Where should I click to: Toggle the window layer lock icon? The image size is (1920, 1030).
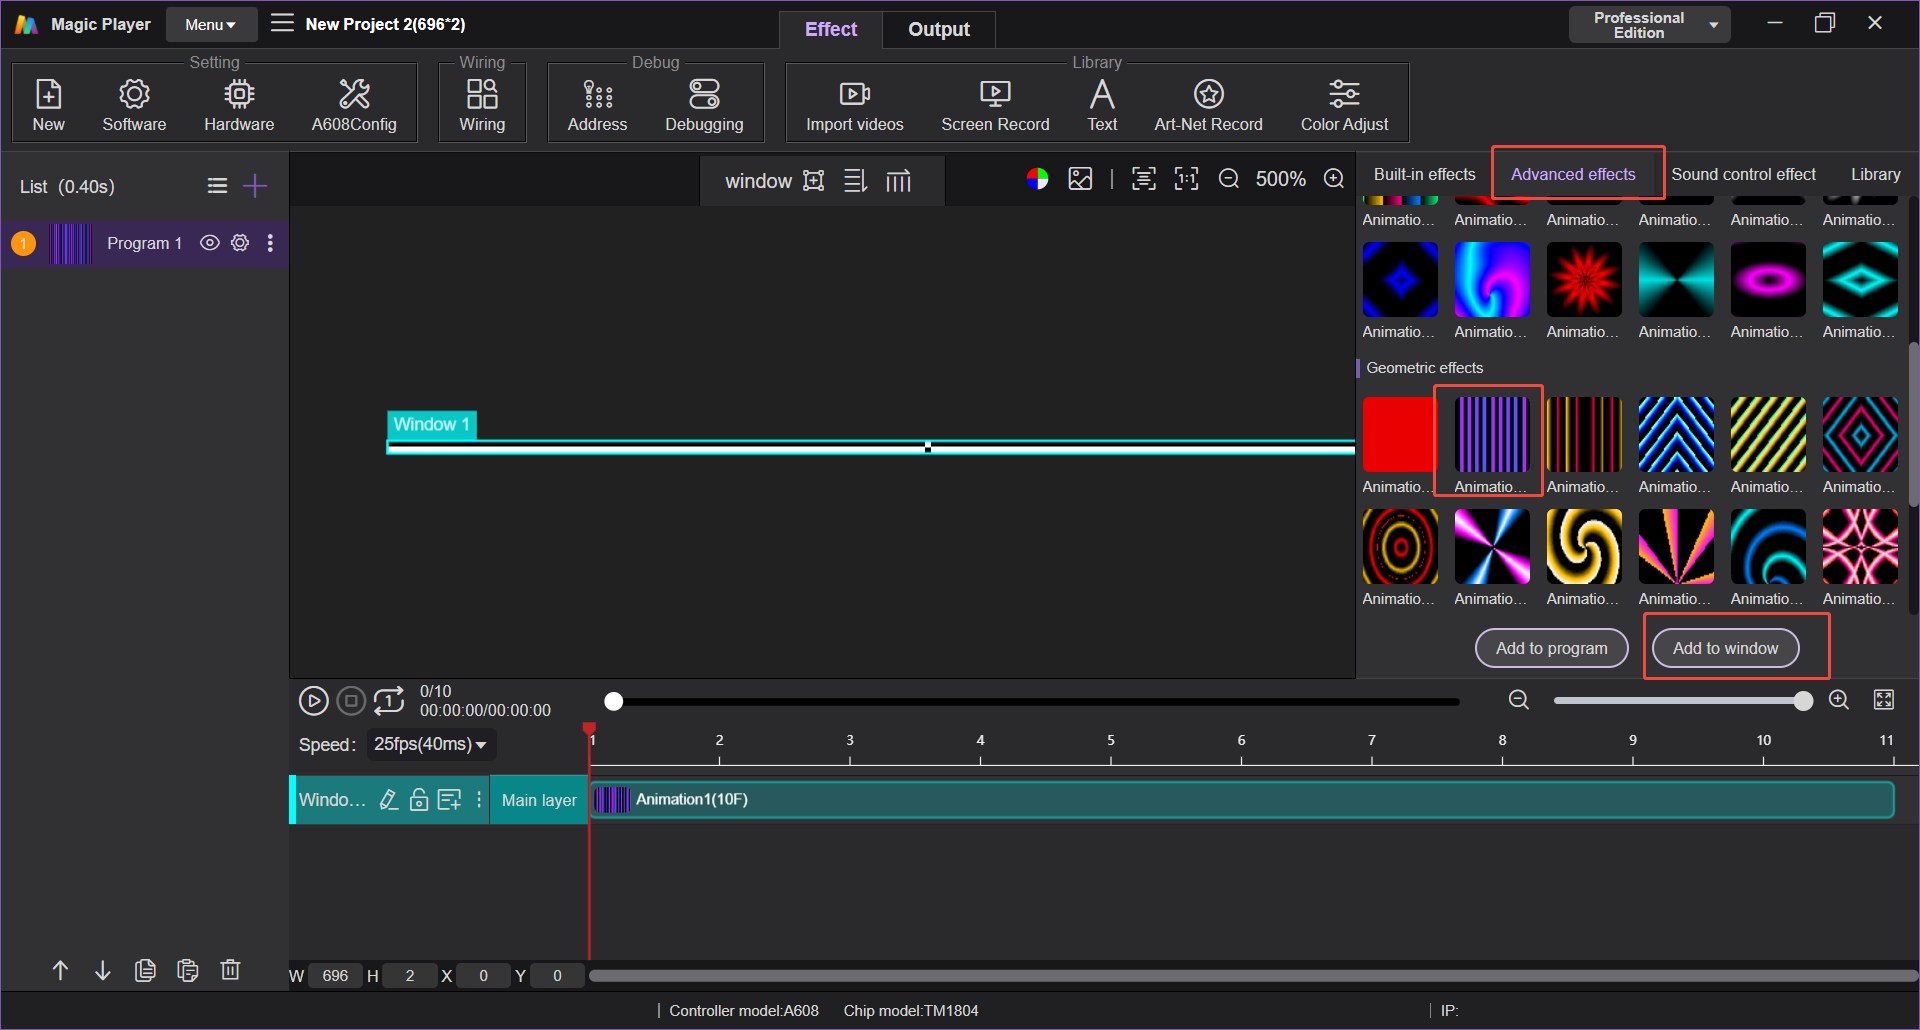coord(419,799)
